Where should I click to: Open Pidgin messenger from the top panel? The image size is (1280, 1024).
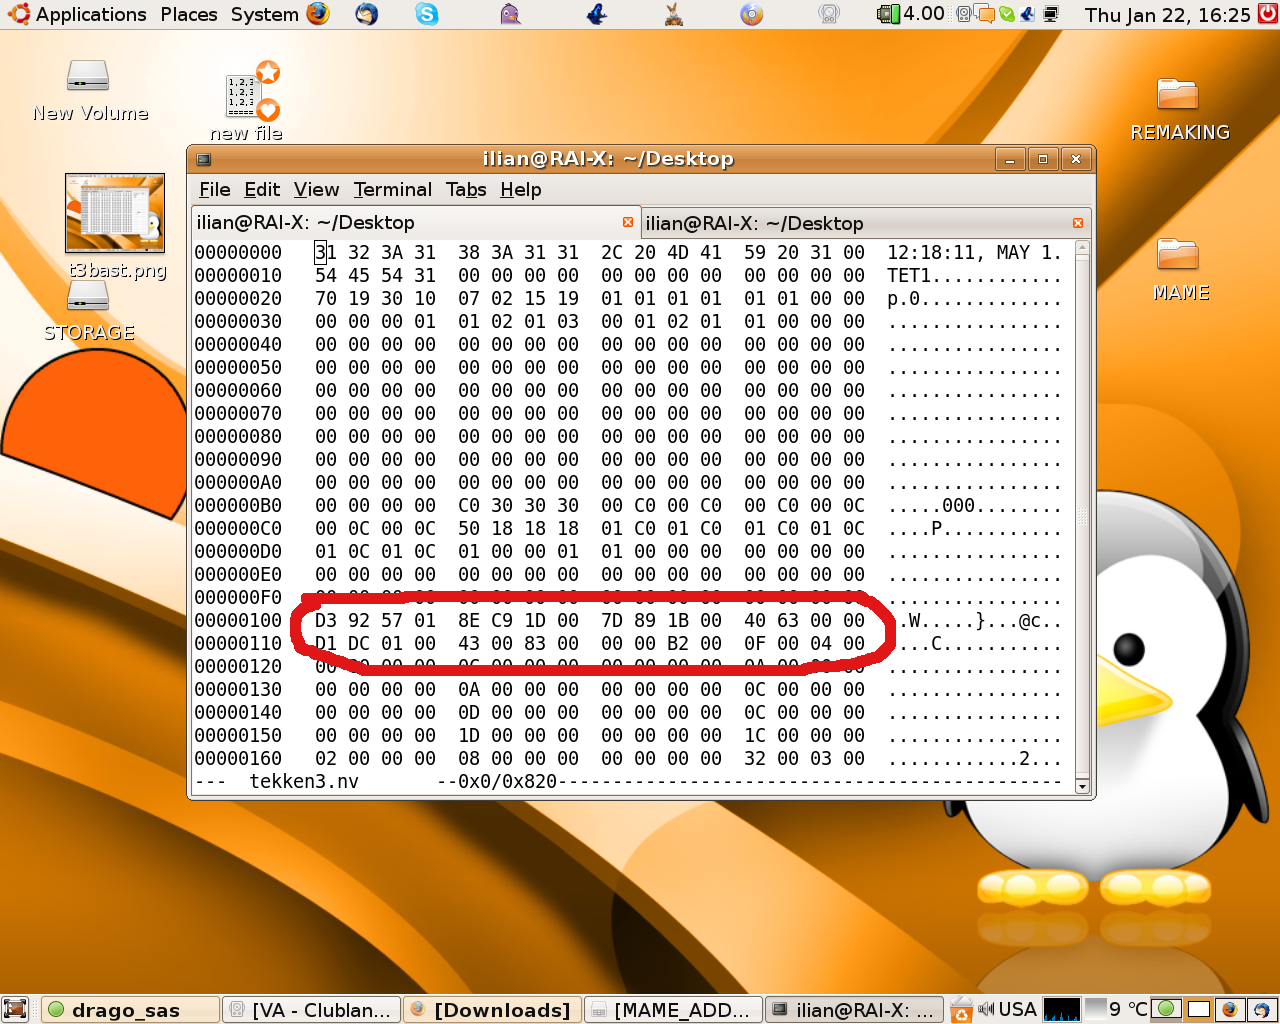pos(510,14)
